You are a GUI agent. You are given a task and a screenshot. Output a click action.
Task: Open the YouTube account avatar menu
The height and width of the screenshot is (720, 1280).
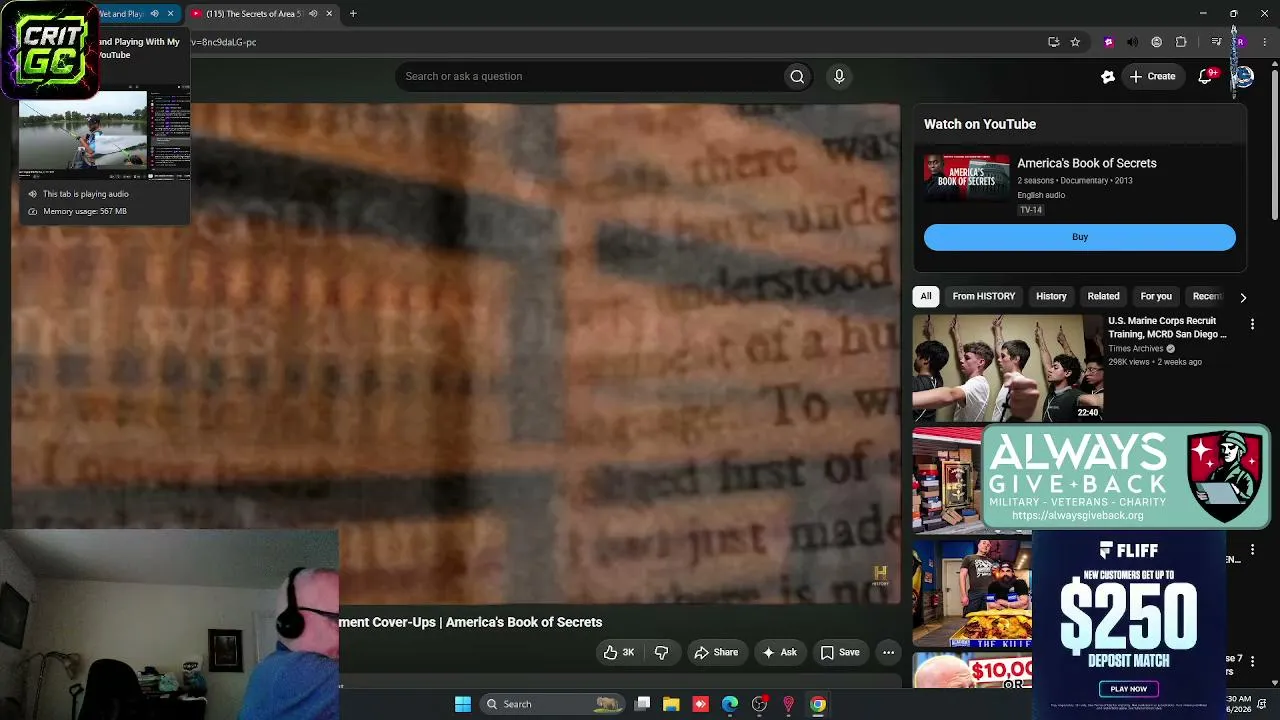[x=1243, y=76]
